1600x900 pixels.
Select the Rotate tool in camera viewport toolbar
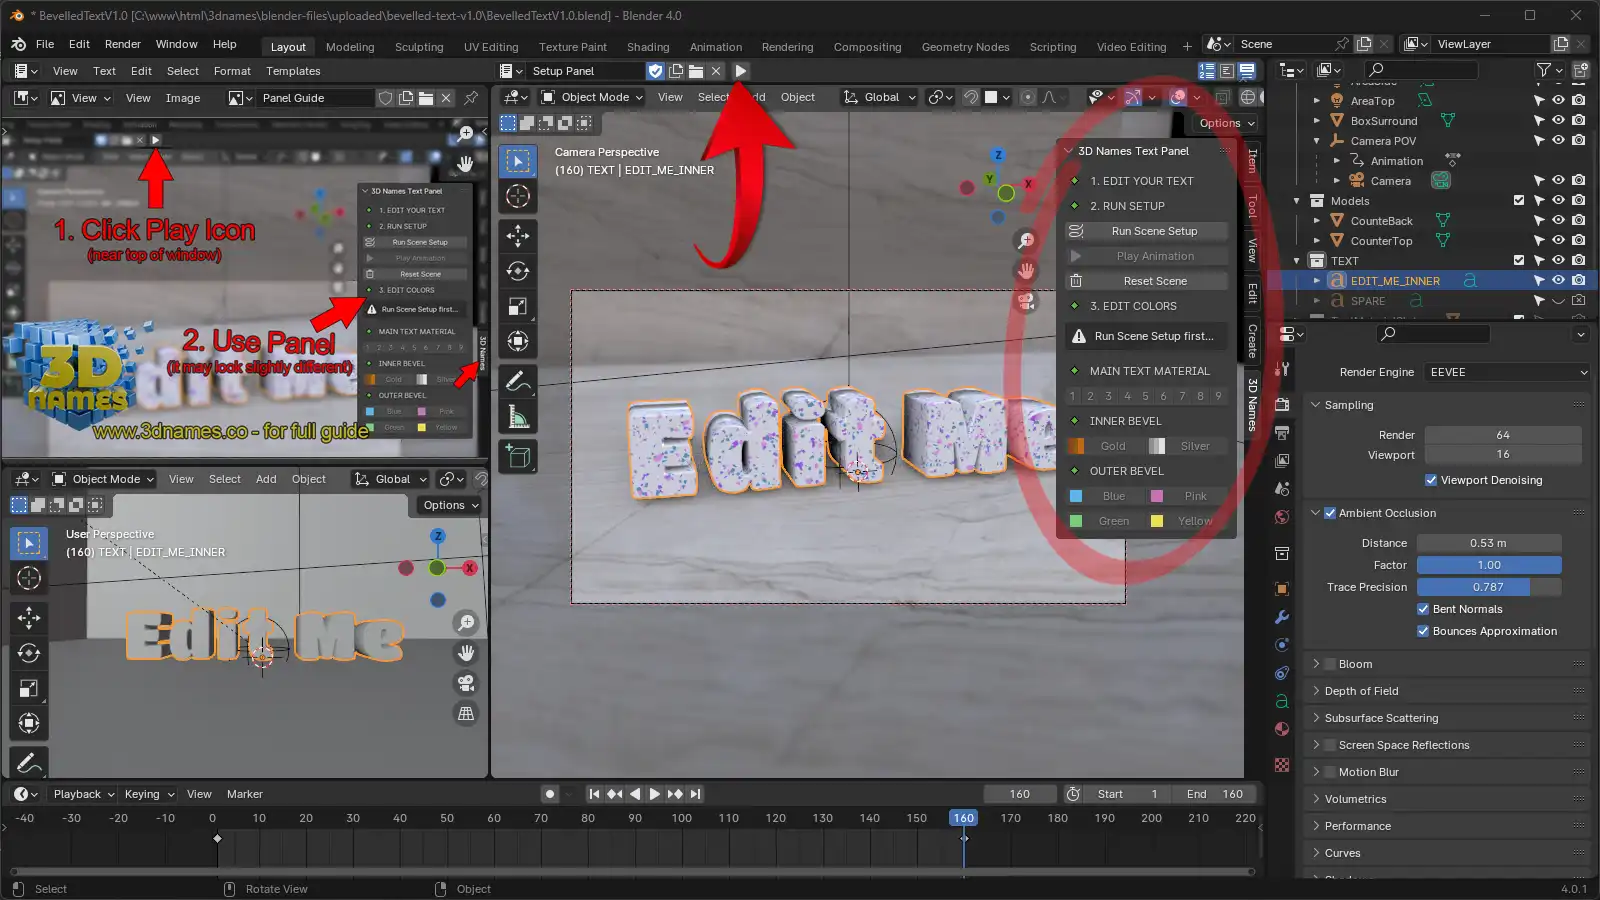pyautogui.click(x=518, y=271)
